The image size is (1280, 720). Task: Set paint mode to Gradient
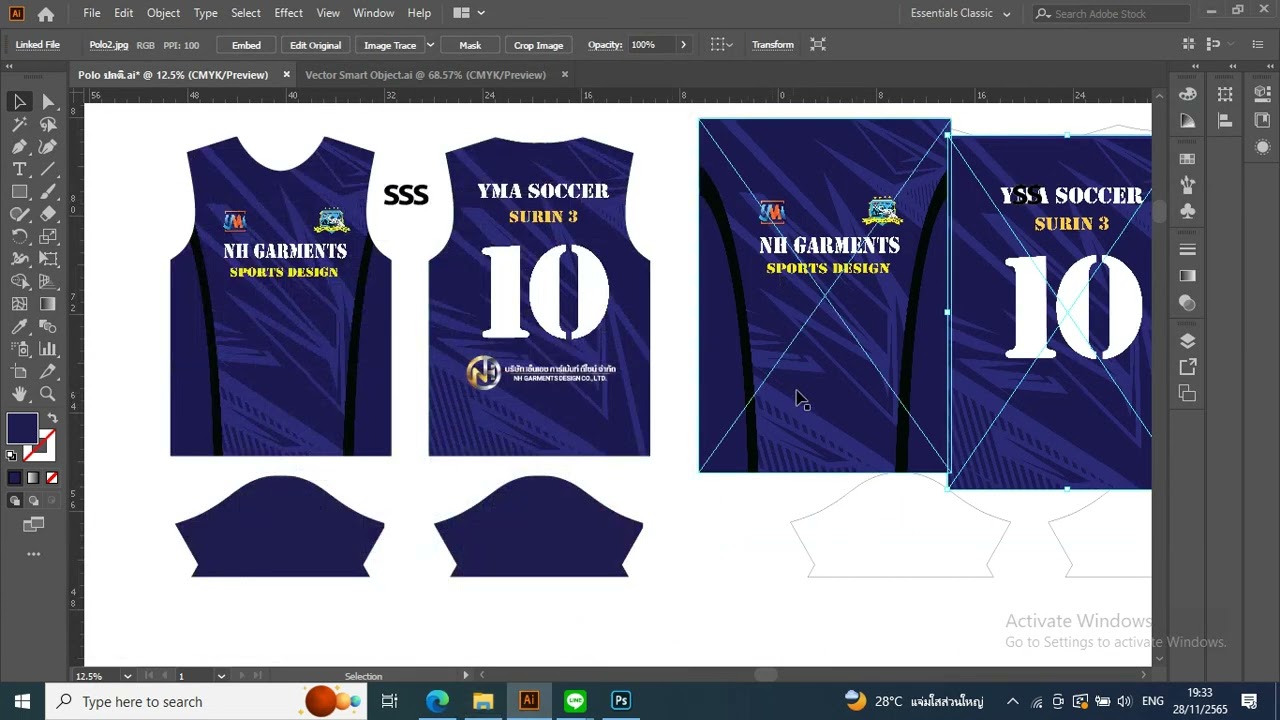[33, 478]
